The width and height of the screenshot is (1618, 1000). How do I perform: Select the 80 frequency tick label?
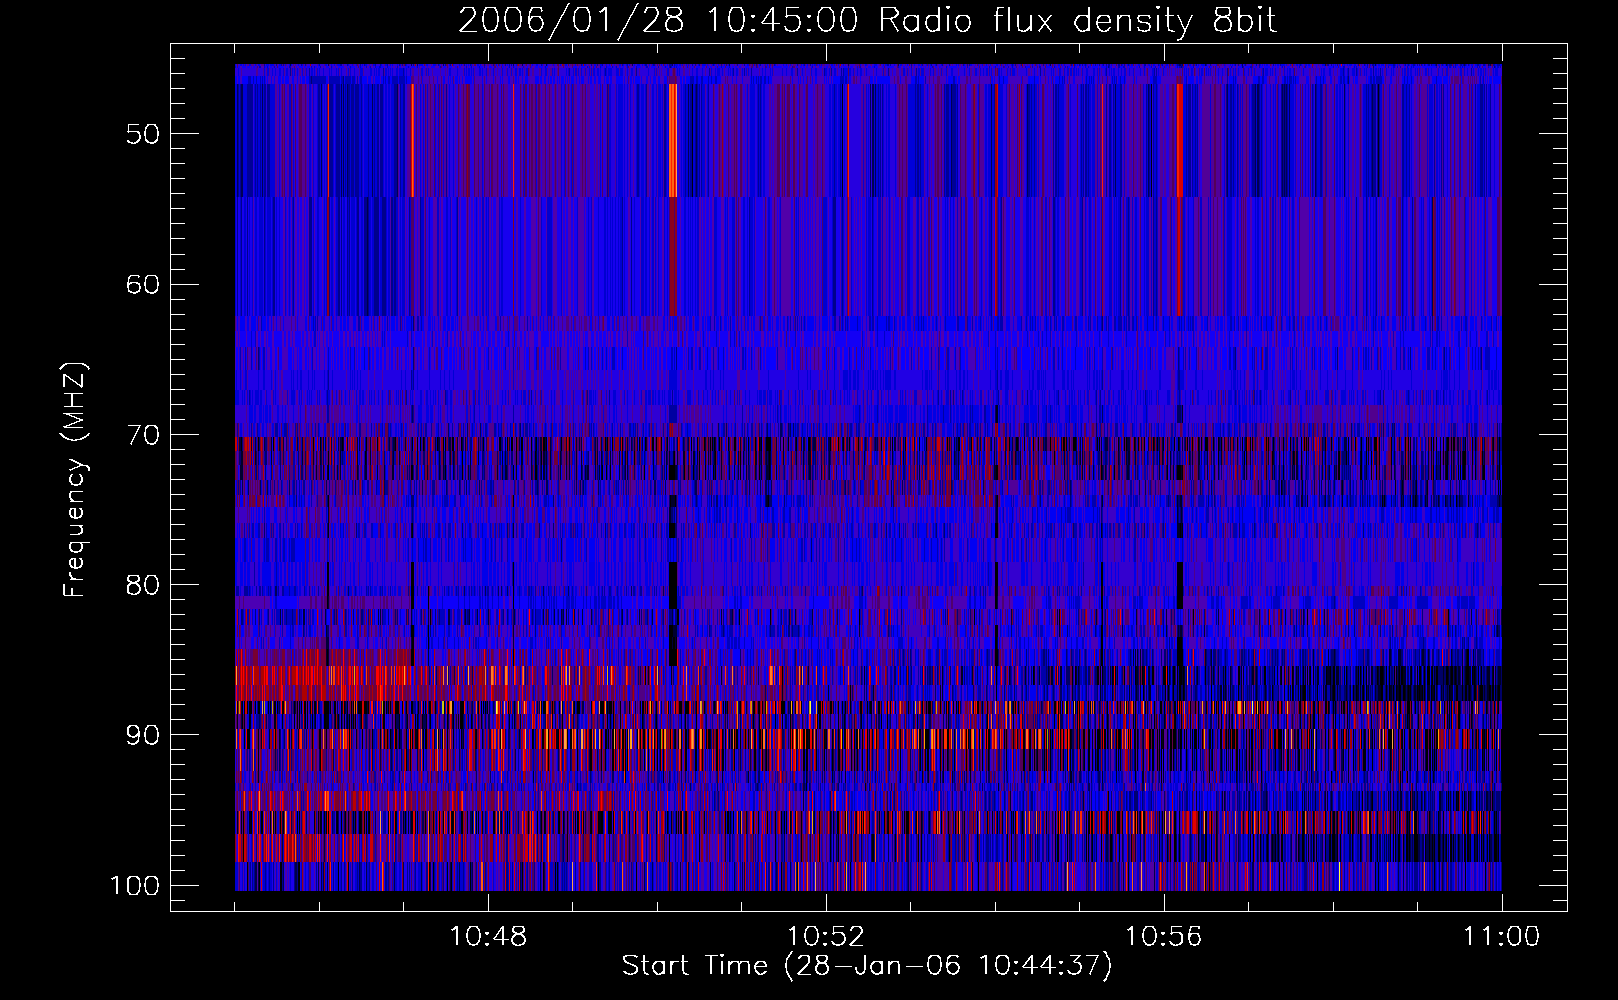tap(143, 585)
